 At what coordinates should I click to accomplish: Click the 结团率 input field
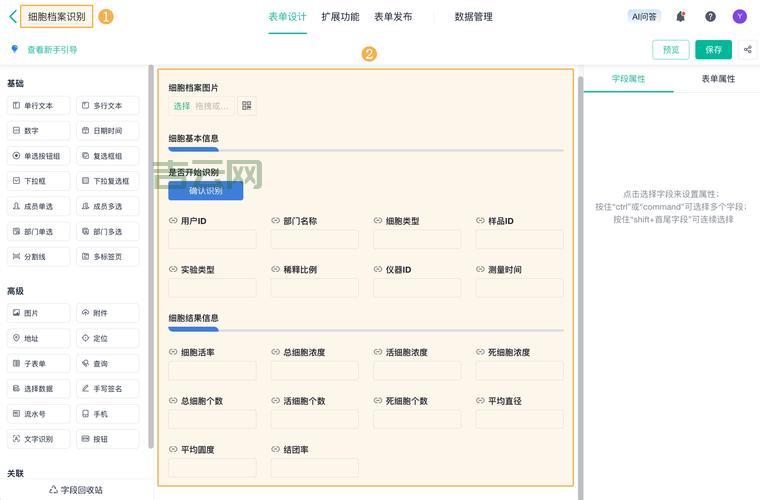(315, 468)
